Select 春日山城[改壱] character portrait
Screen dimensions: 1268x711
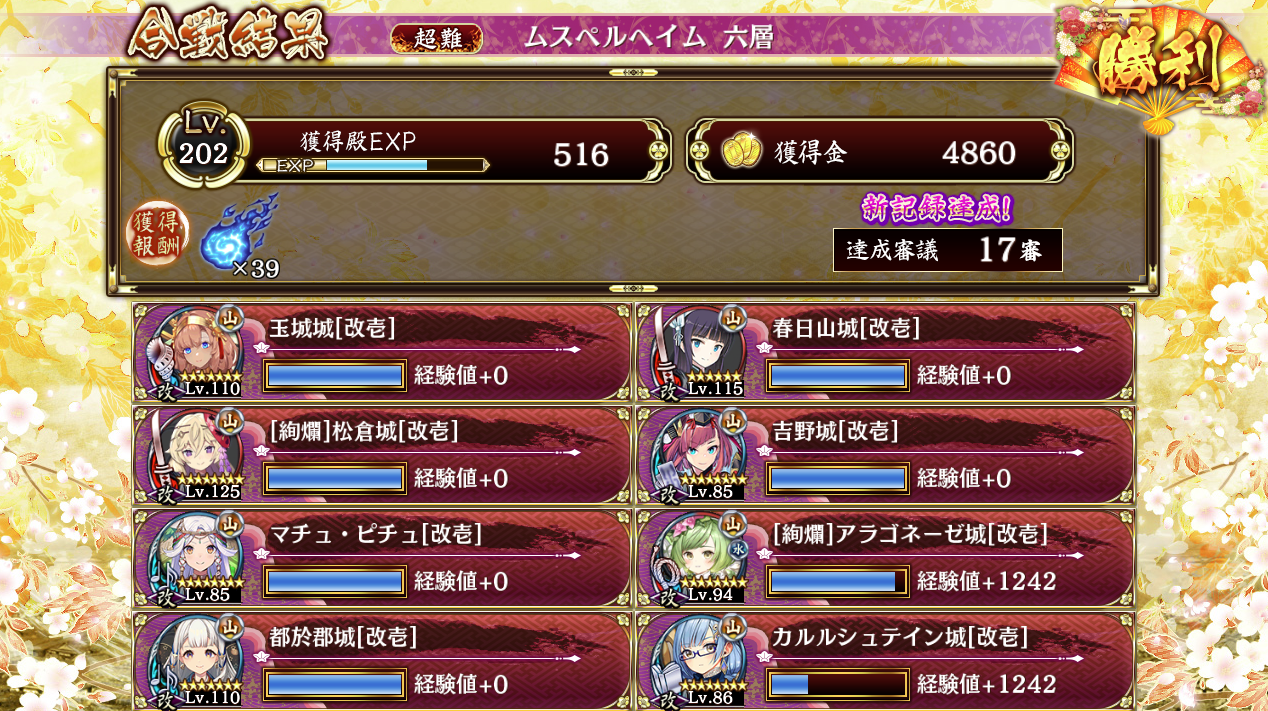(698, 353)
